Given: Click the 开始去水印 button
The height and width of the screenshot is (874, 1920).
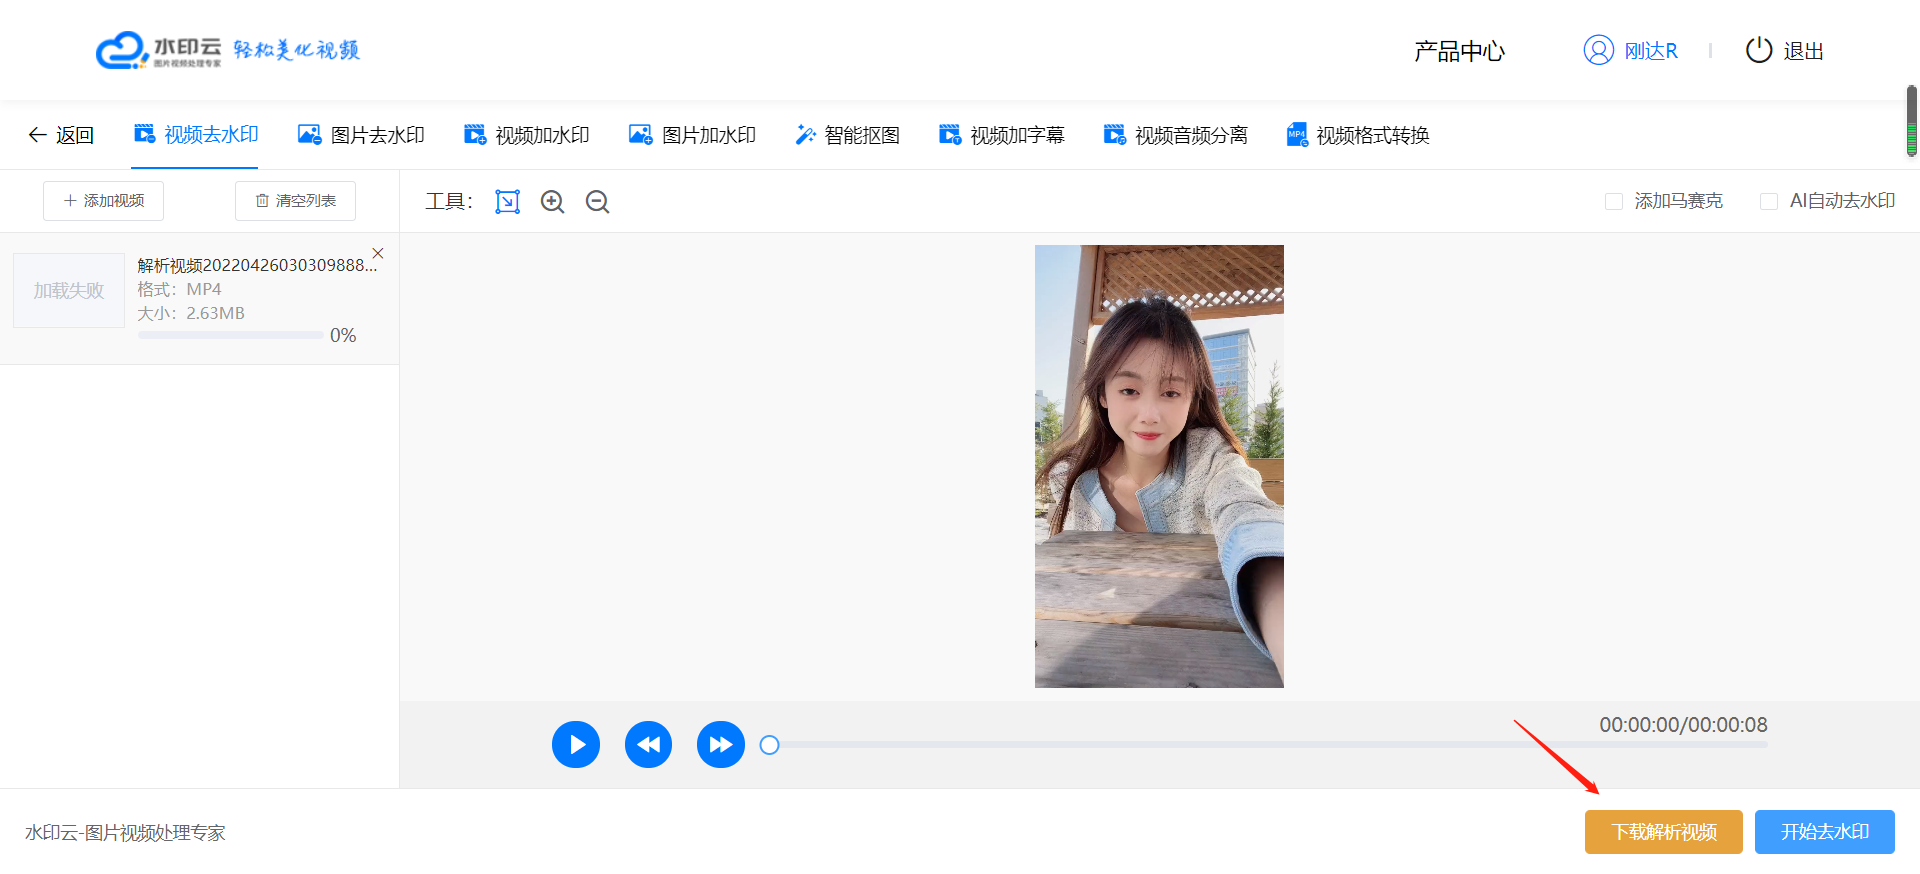Looking at the screenshot, I should 1824,832.
